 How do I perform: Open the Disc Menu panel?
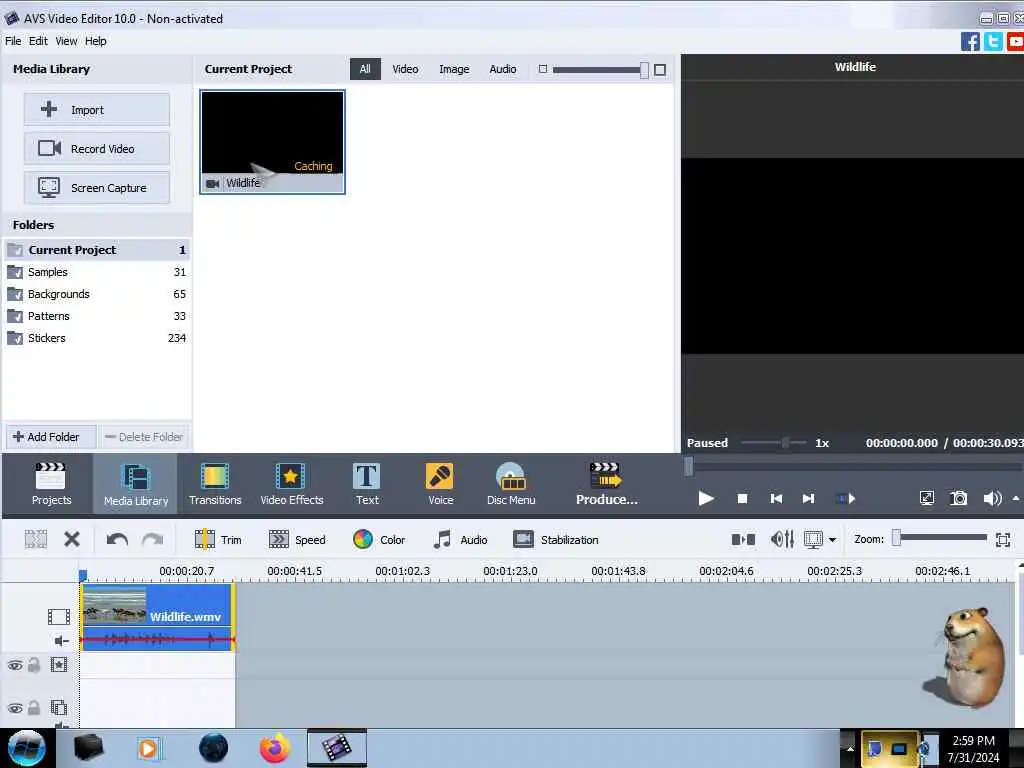[x=511, y=484]
